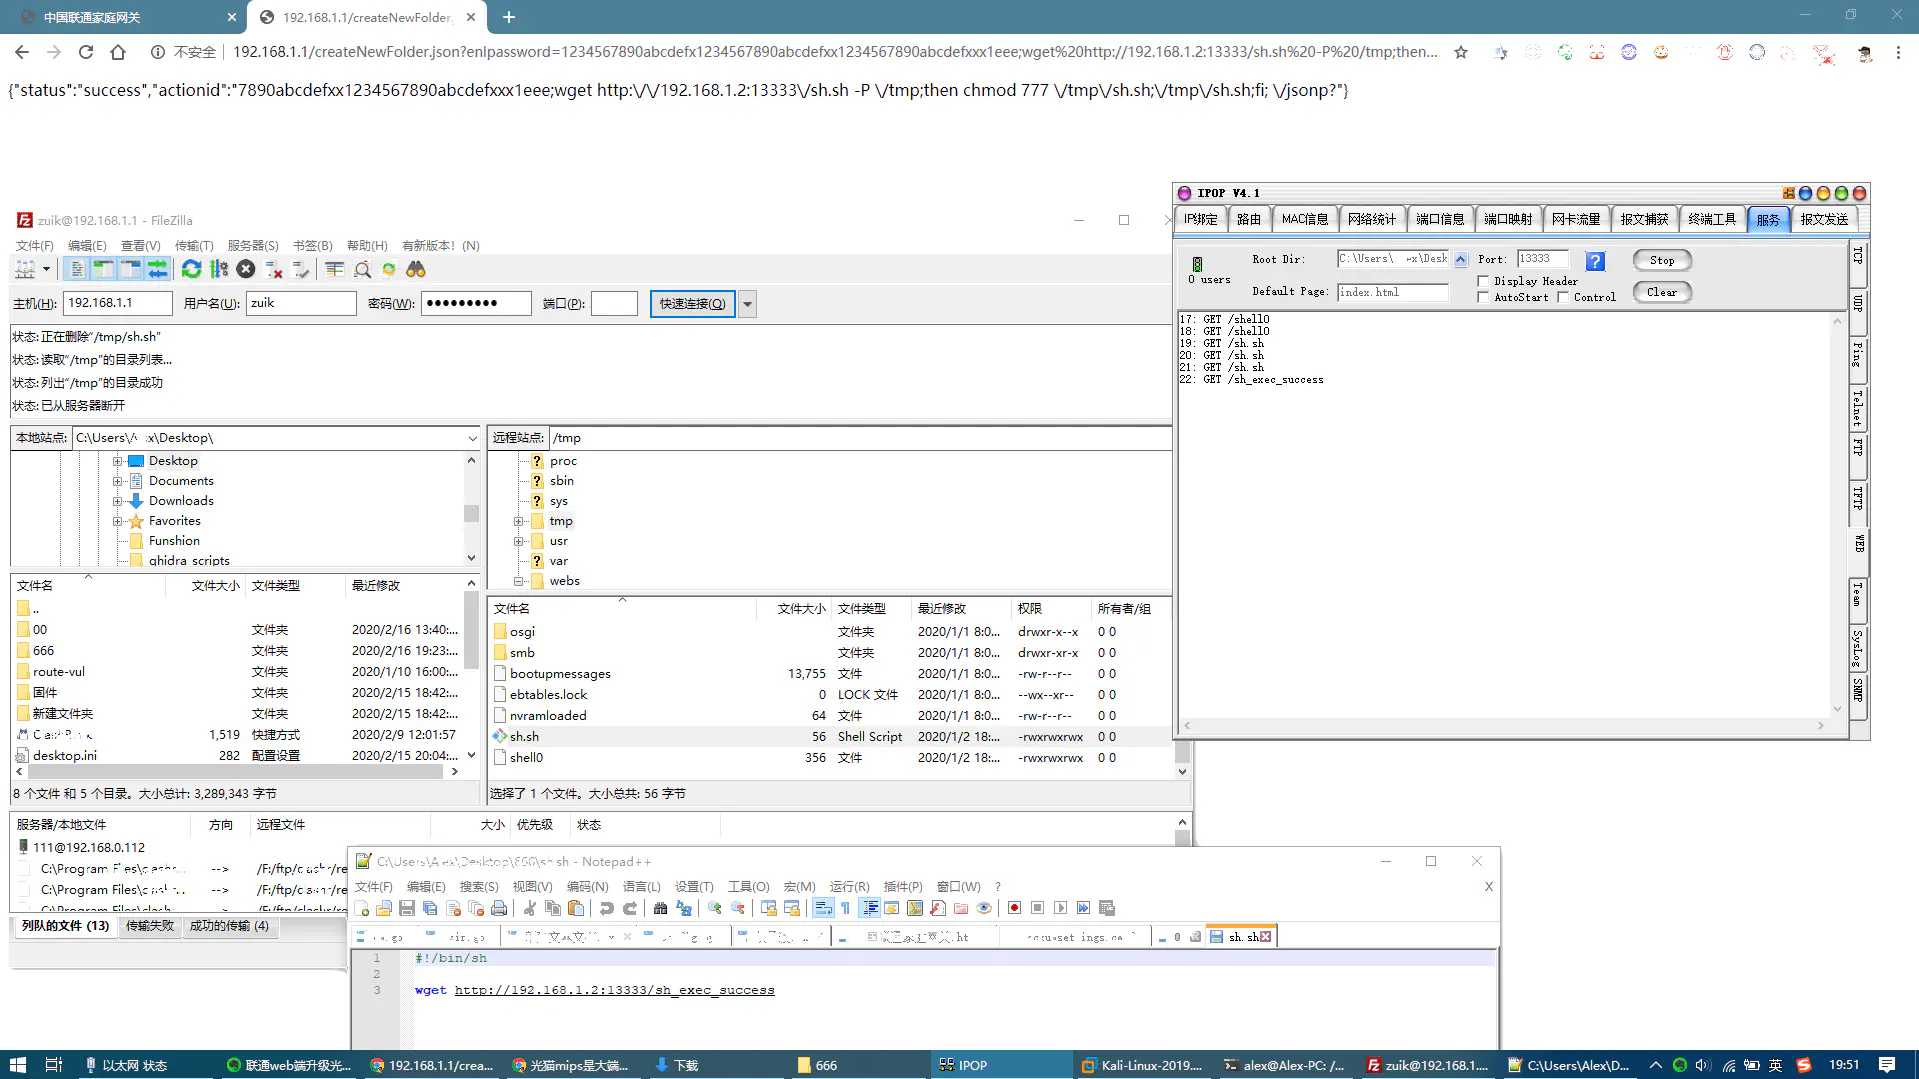Screen dimensions: 1919x1079
Task: Switch to the 报文发送 tab in IPOP
Action: (x=1825, y=219)
